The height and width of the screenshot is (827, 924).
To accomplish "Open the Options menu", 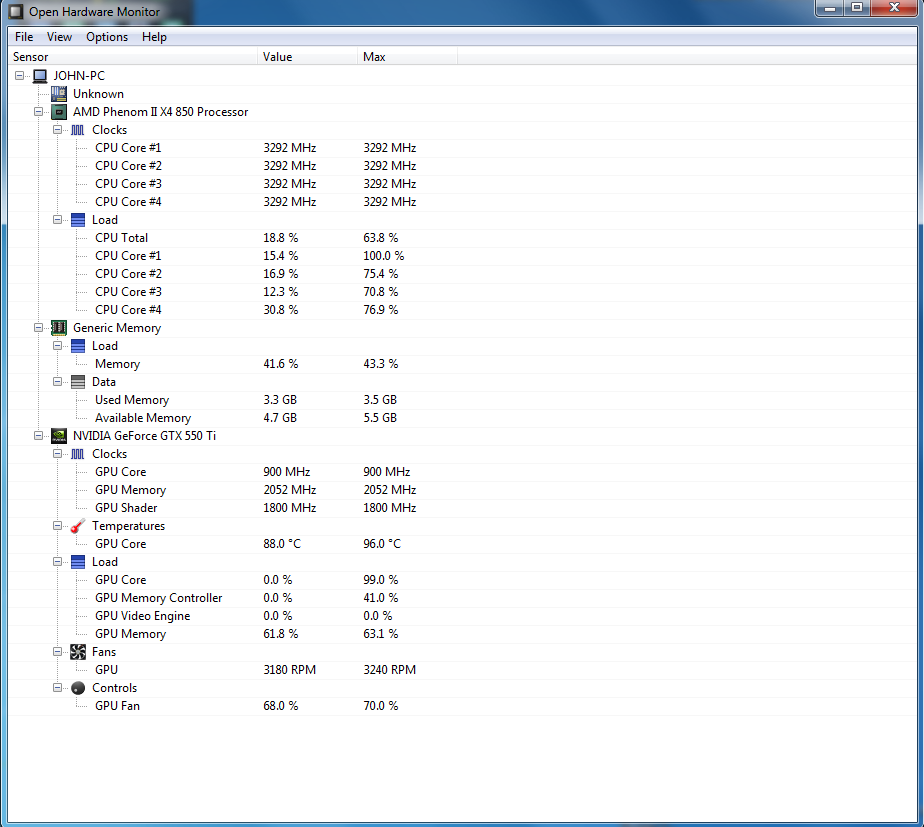I will tap(107, 37).
